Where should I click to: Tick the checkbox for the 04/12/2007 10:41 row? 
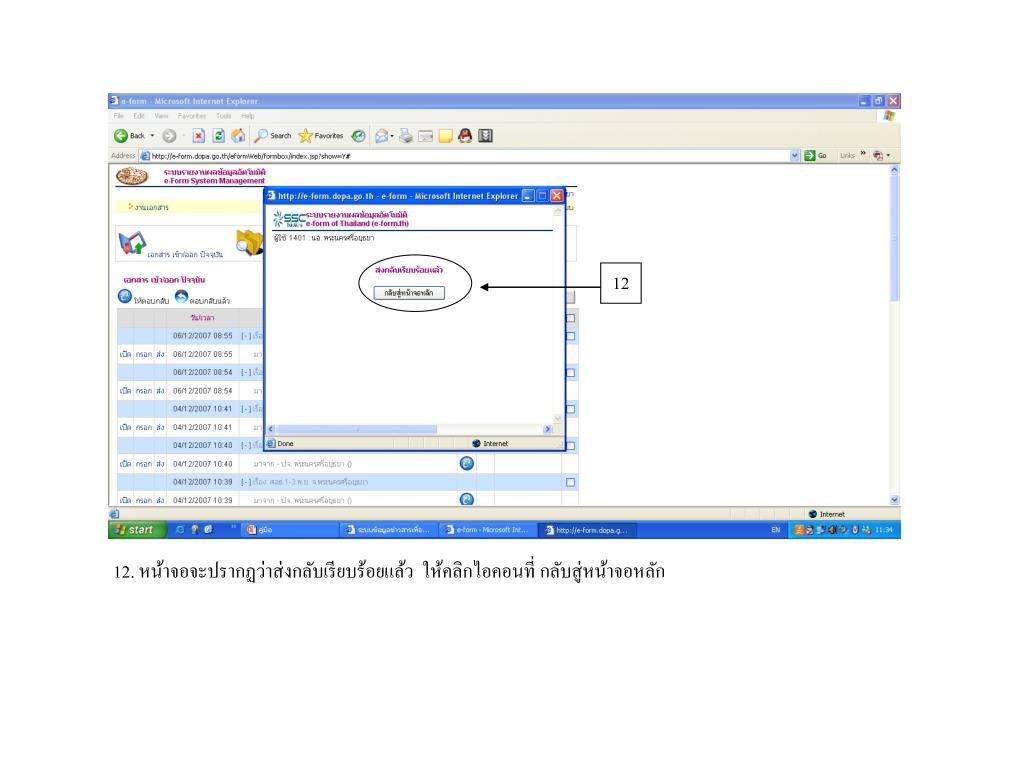[570, 409]
